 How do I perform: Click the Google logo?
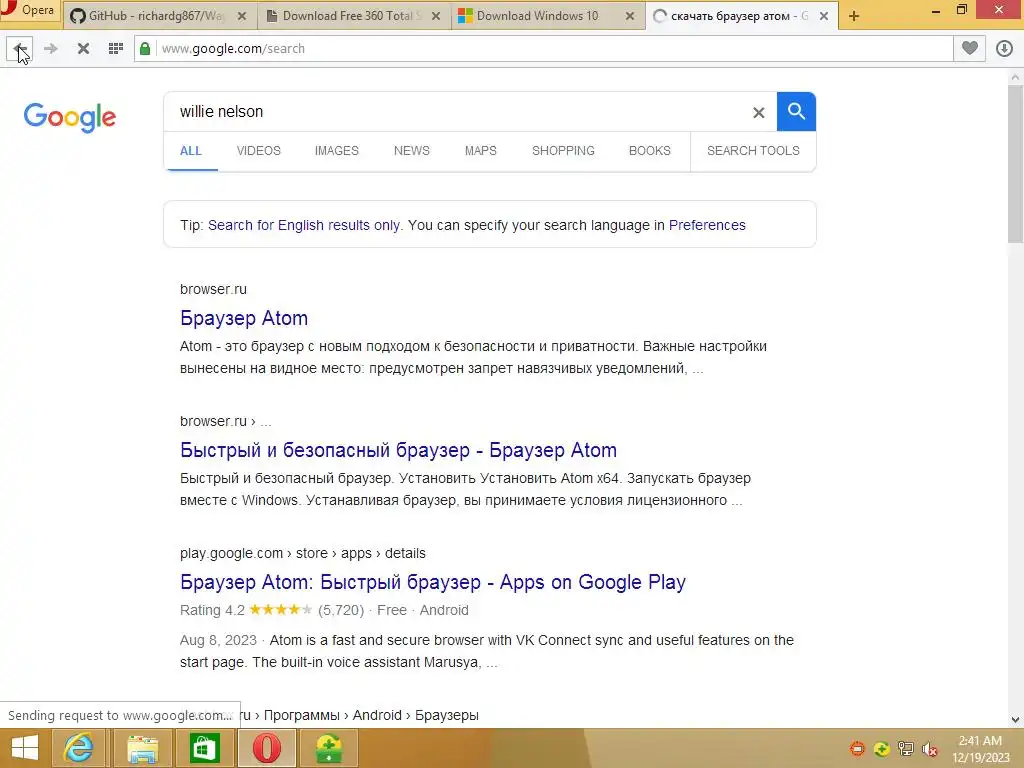[70, 118]
